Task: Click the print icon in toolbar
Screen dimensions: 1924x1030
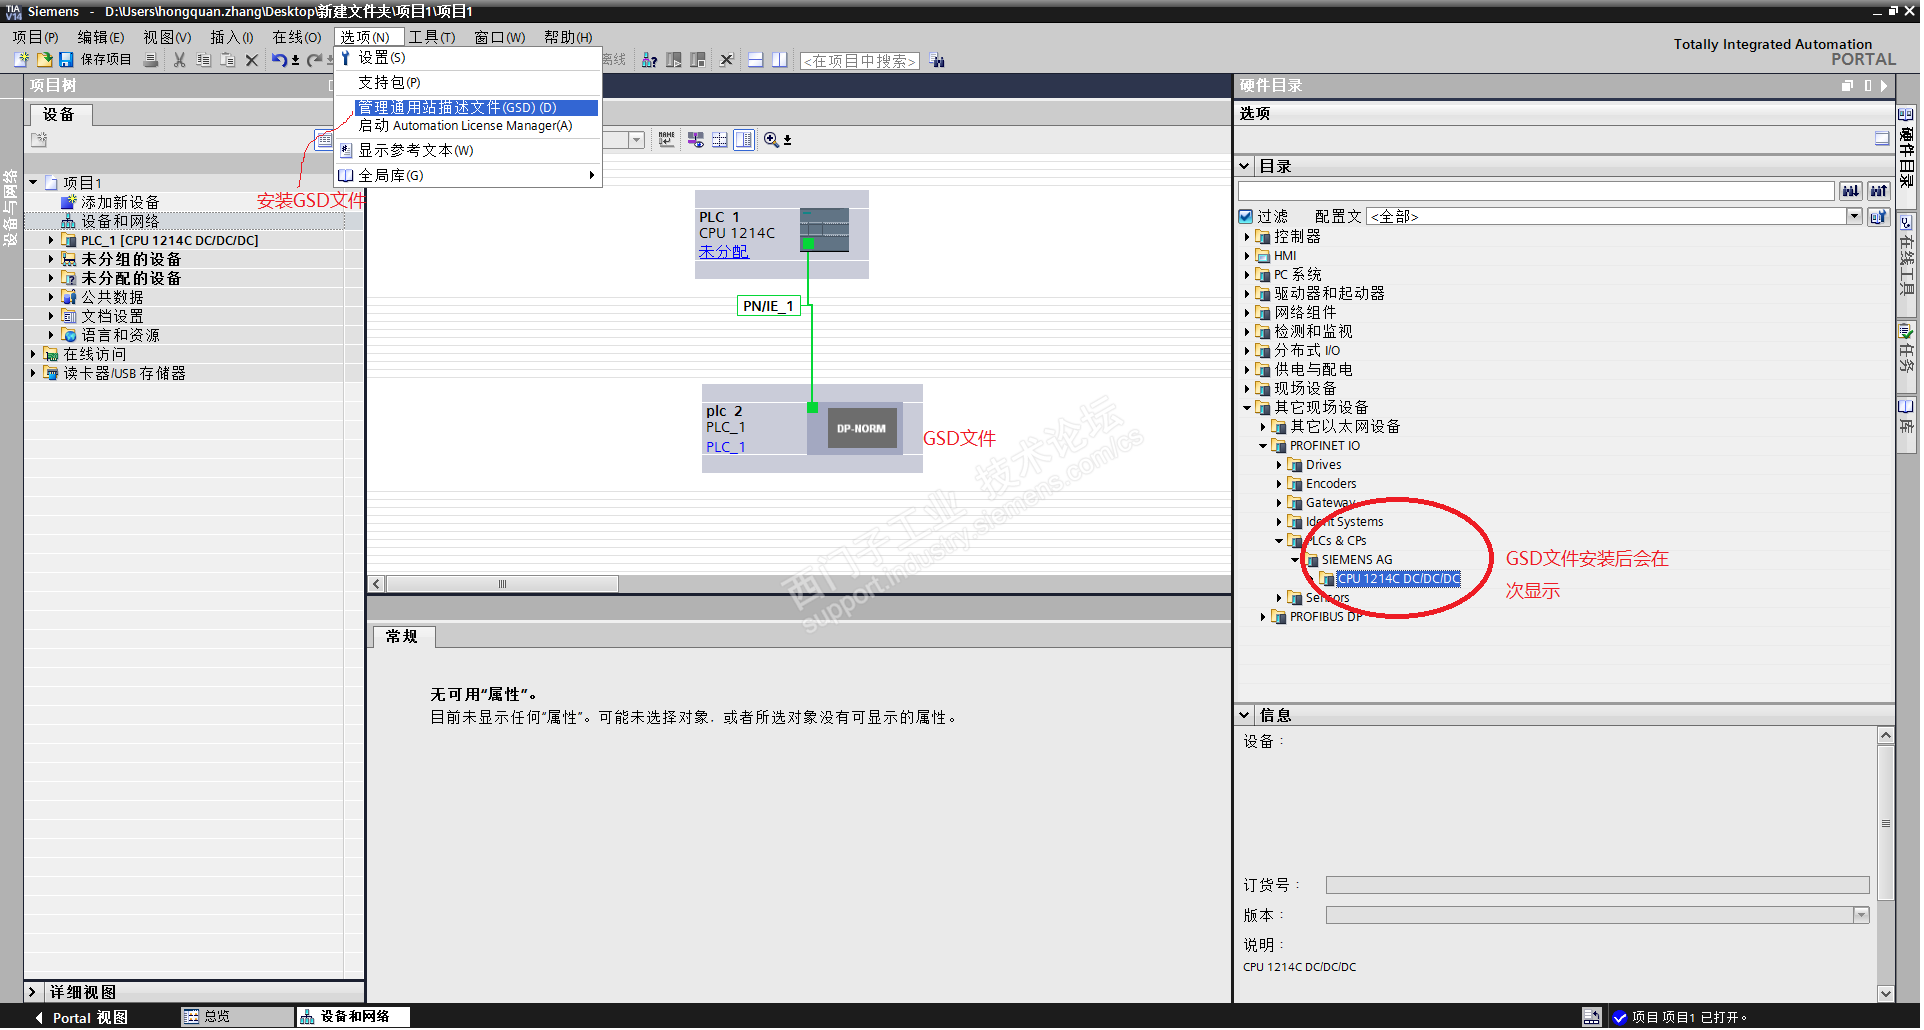Action: point(151,60)
